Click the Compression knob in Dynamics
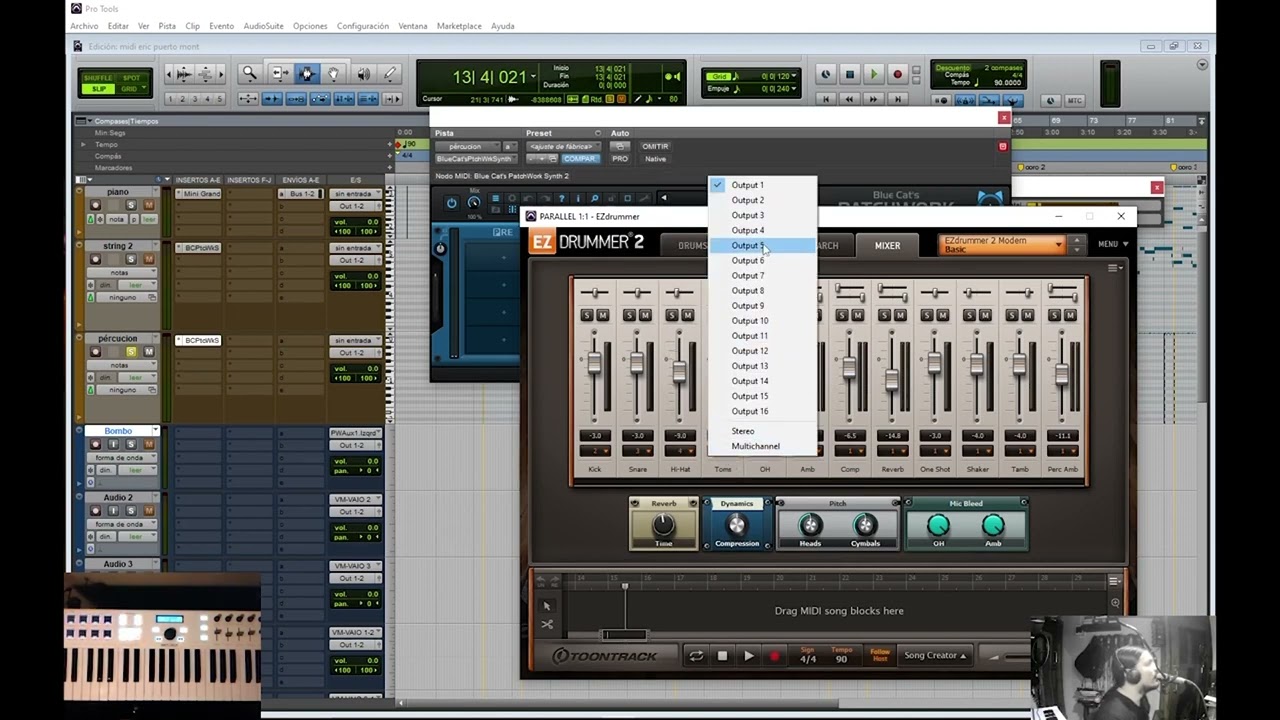The height and width of the screenshot is (720, 1280). pyautogui.click(x=737, y=525)
